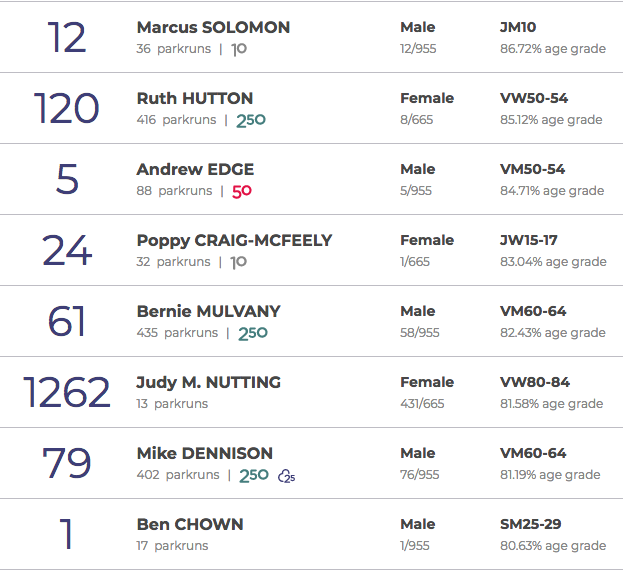Click Mike Dennison's volunteer 25 club icon
623x571 pixels.
click(287, 476)
